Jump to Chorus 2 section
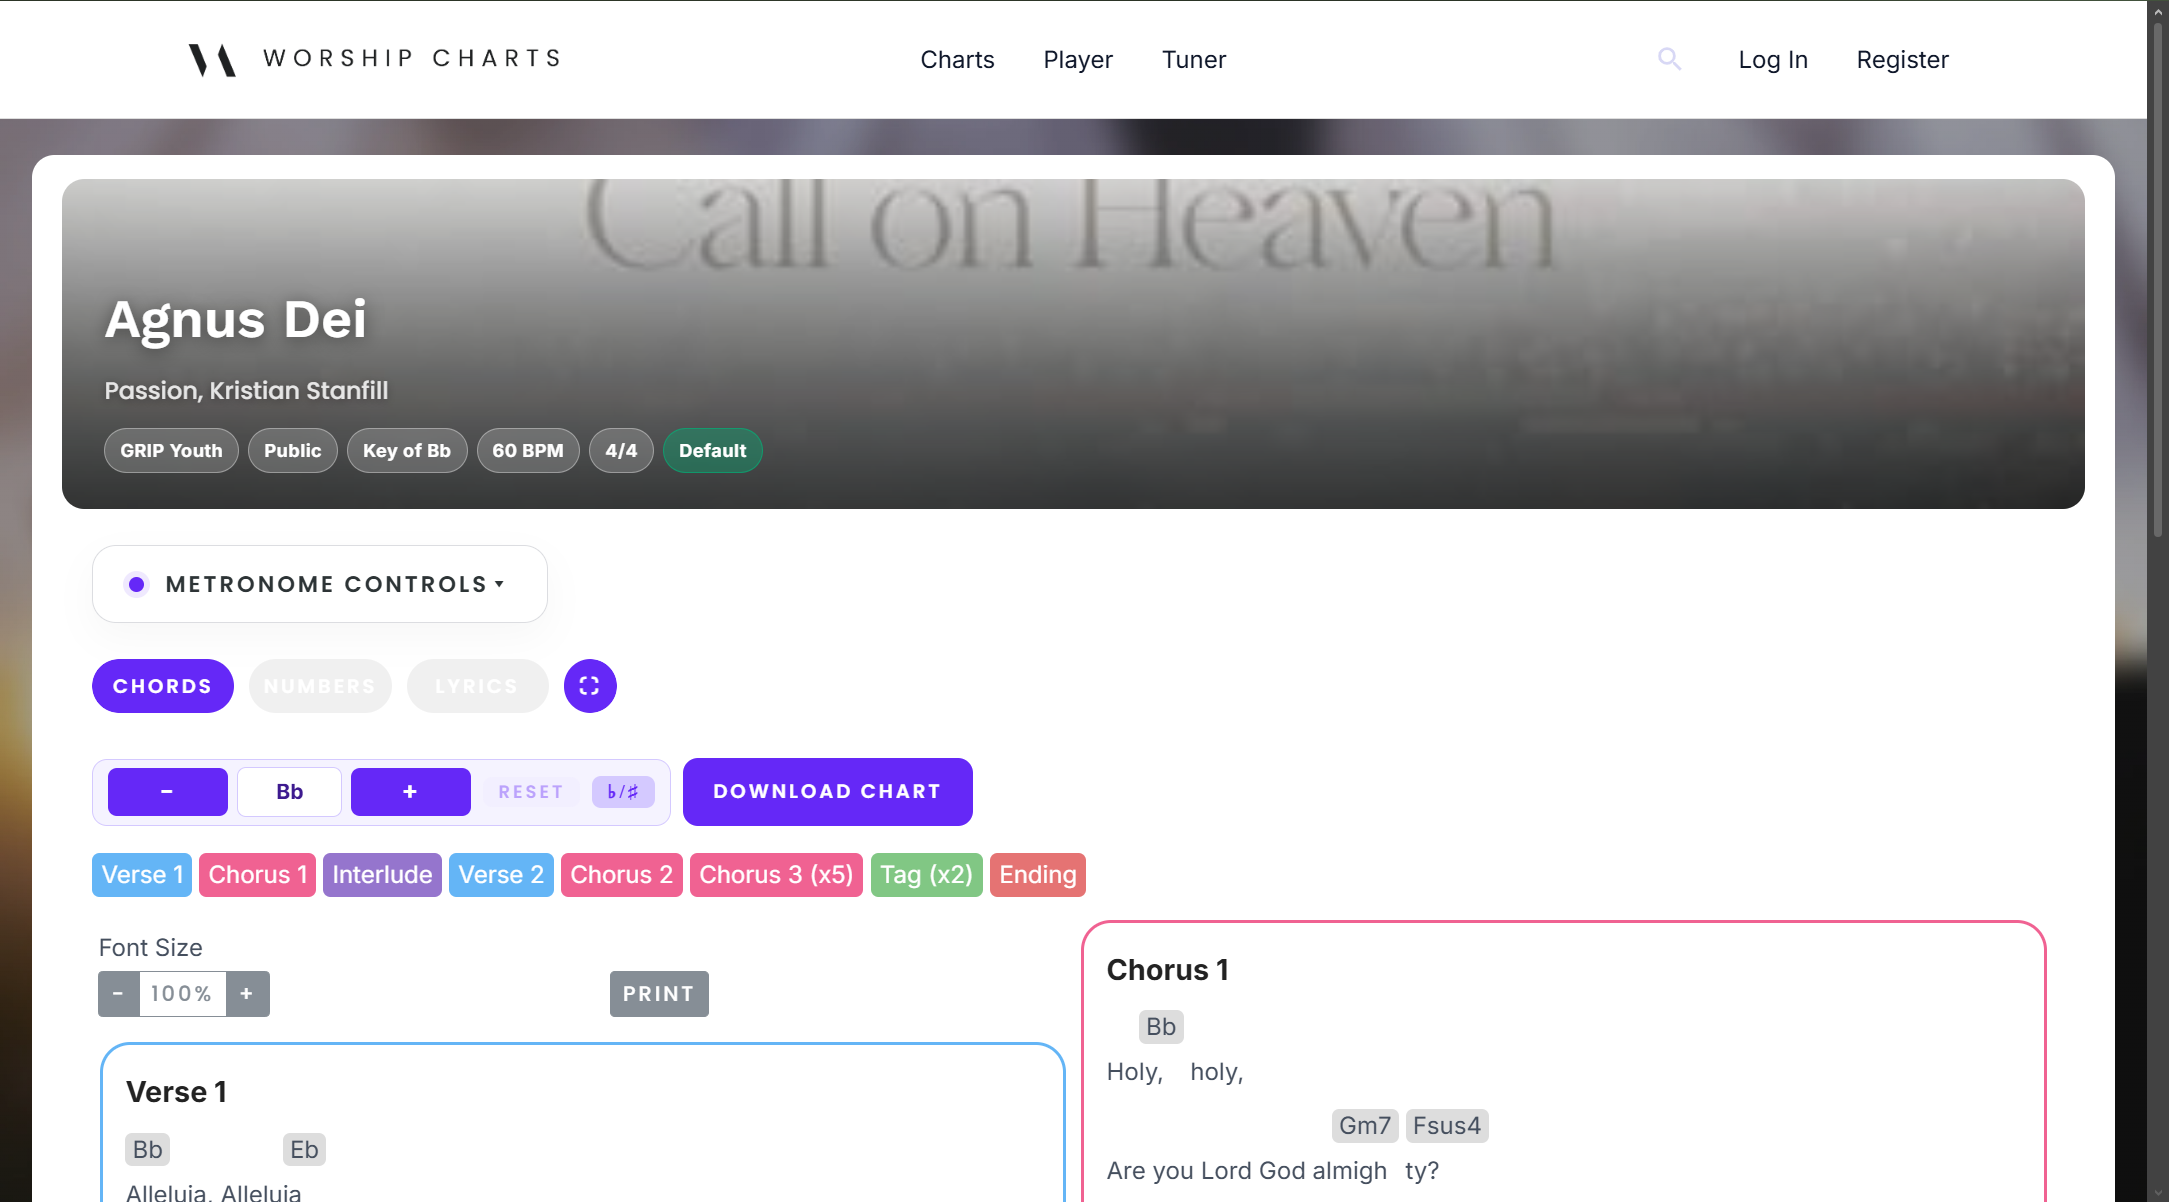The image size is (2169, 1202). 622,875
